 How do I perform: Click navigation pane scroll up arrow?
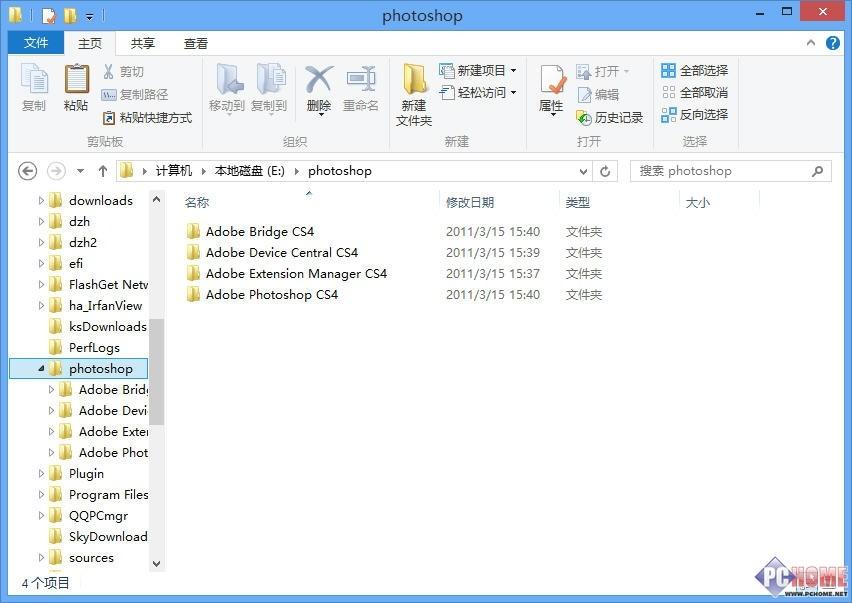[156, 199]
